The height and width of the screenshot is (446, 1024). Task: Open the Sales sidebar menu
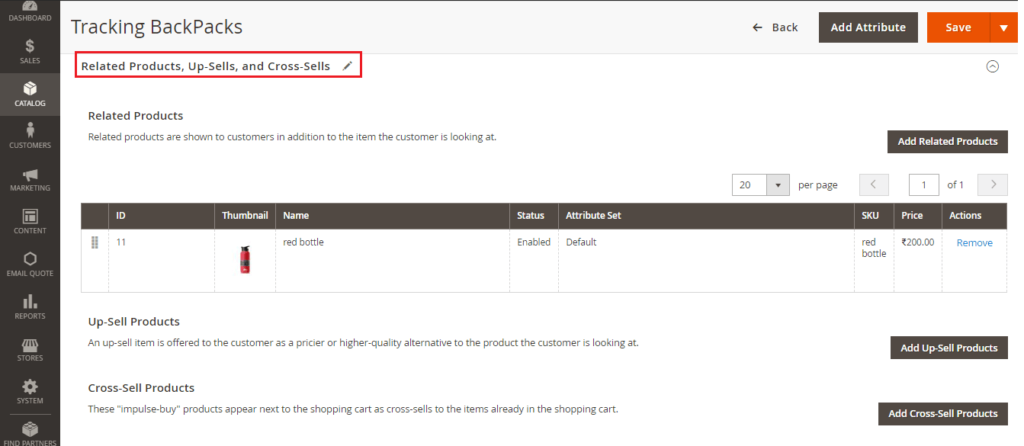tap(30, 52)
